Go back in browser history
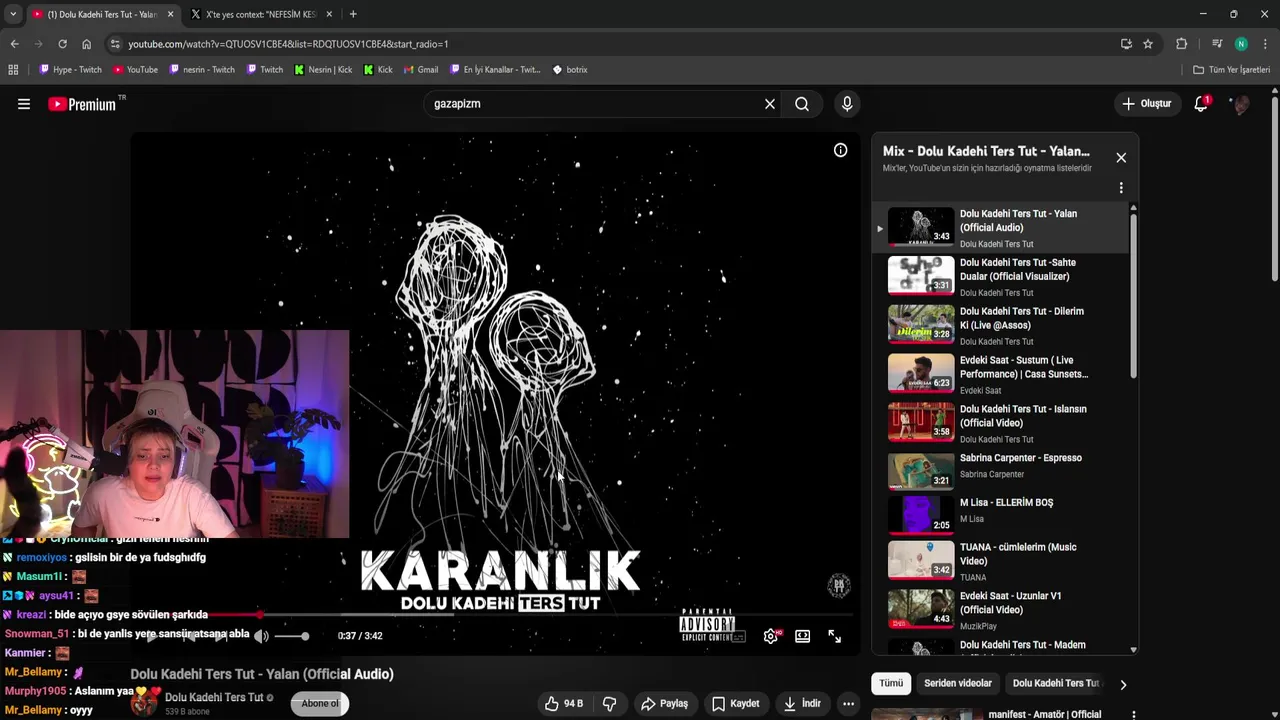 click(14, 44)
